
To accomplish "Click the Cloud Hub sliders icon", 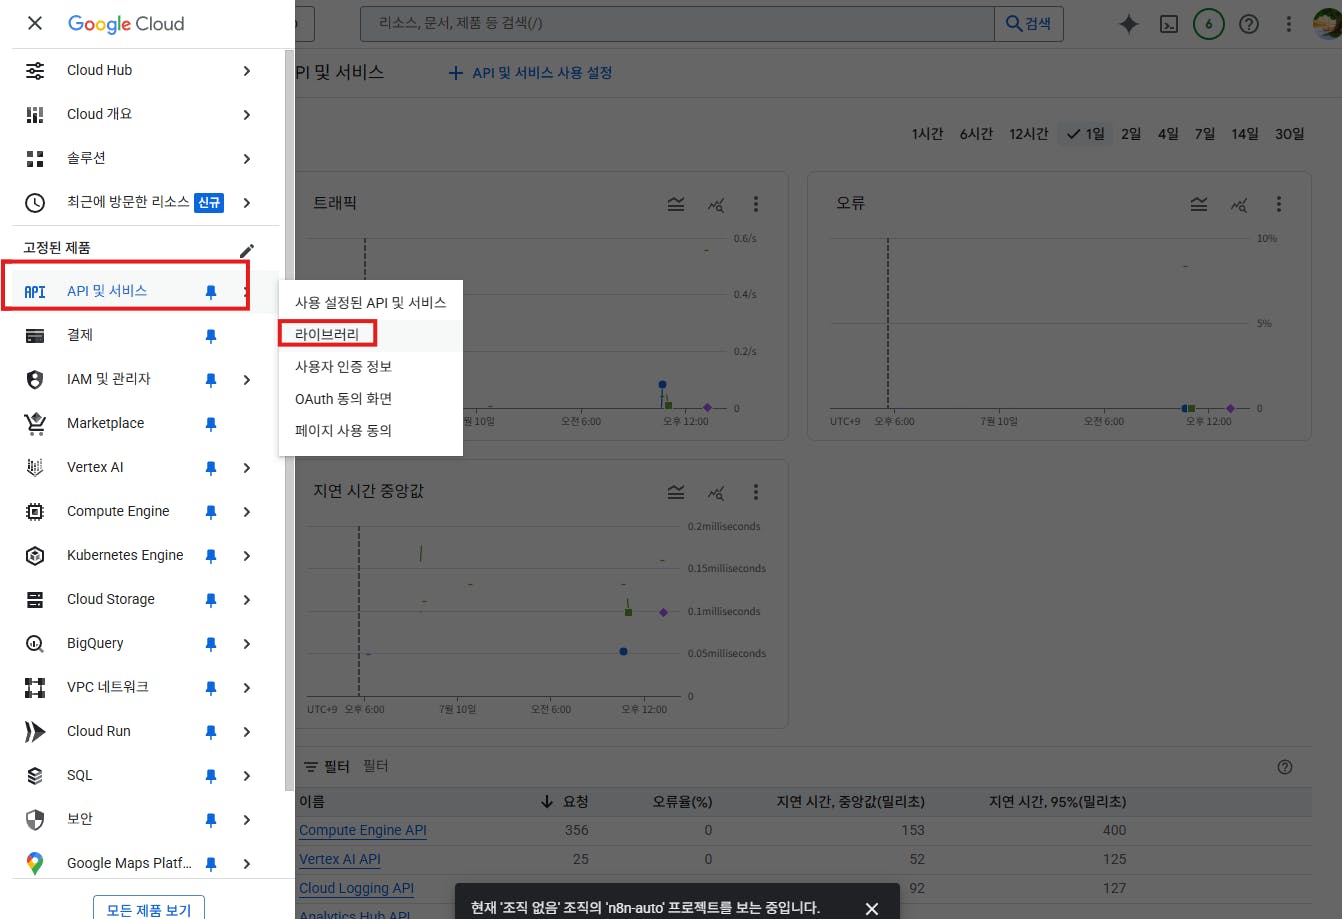I will 35,71.
